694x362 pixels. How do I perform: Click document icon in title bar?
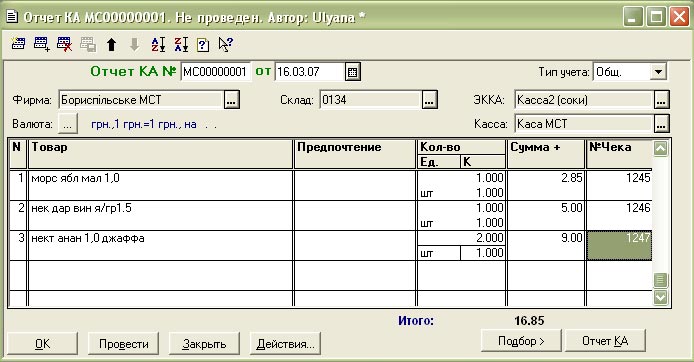pyautogui.click(x=12, y=17)
